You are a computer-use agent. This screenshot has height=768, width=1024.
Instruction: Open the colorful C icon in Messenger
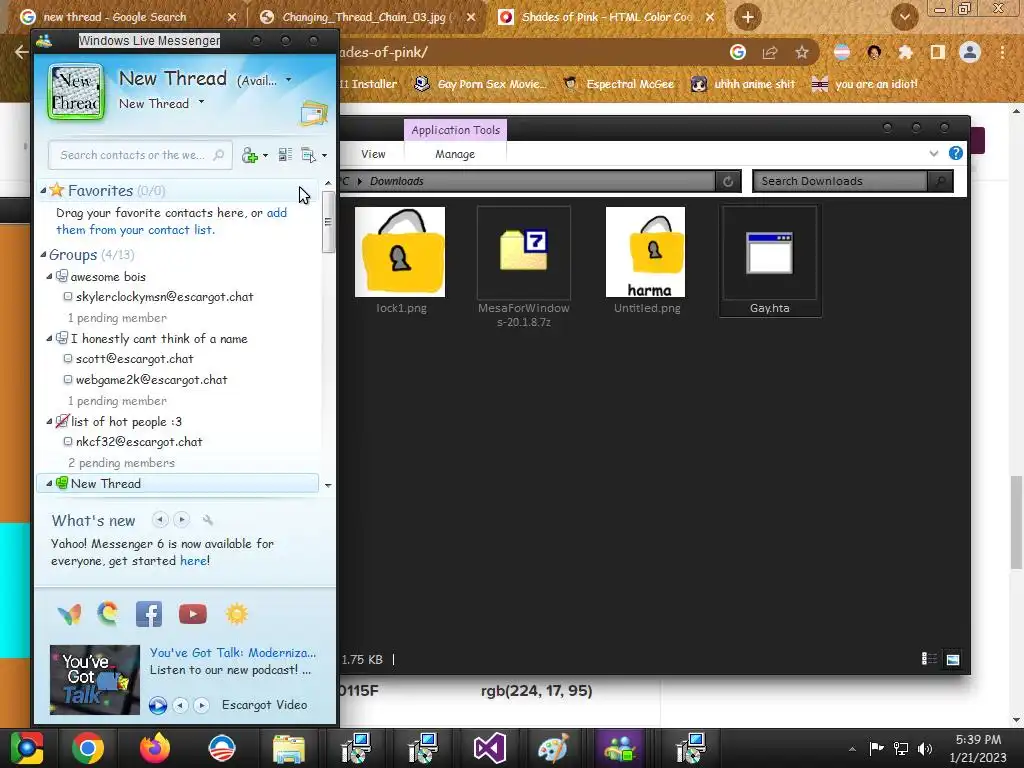click(x=108, y=614)
